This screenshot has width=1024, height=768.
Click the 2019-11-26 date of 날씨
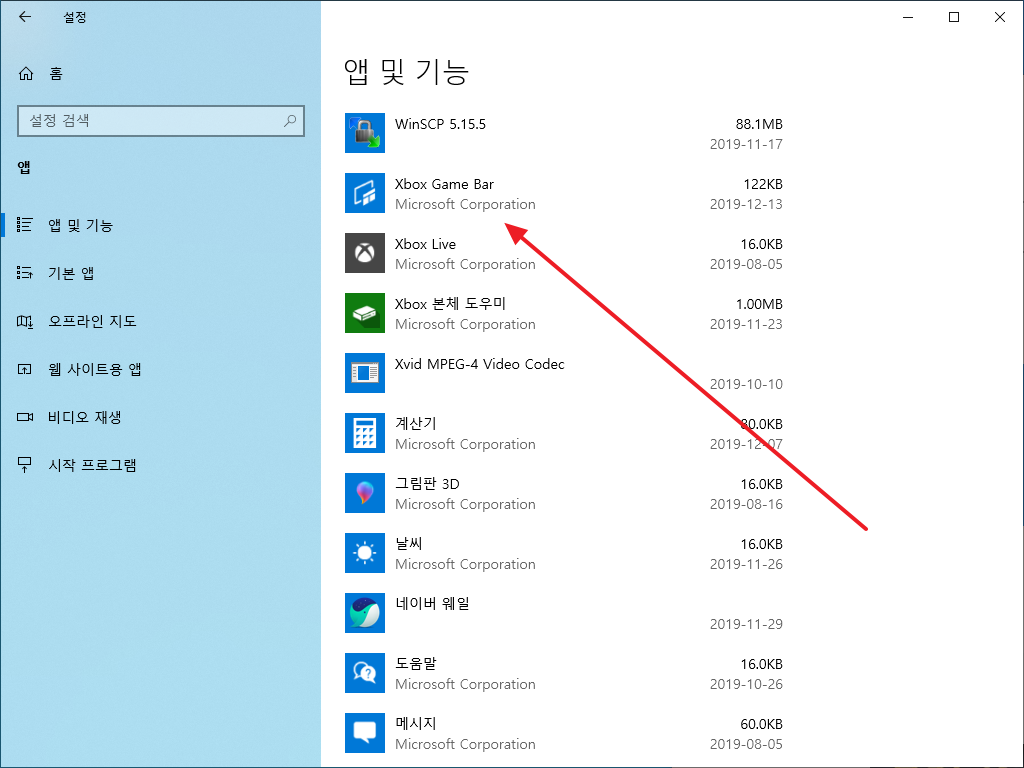746,565
